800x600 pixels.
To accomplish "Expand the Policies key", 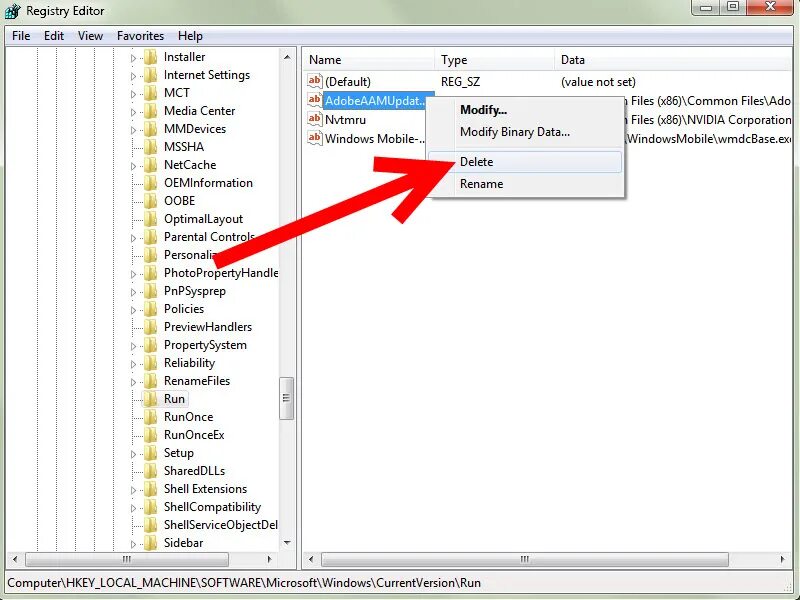I will coord(134,310).
